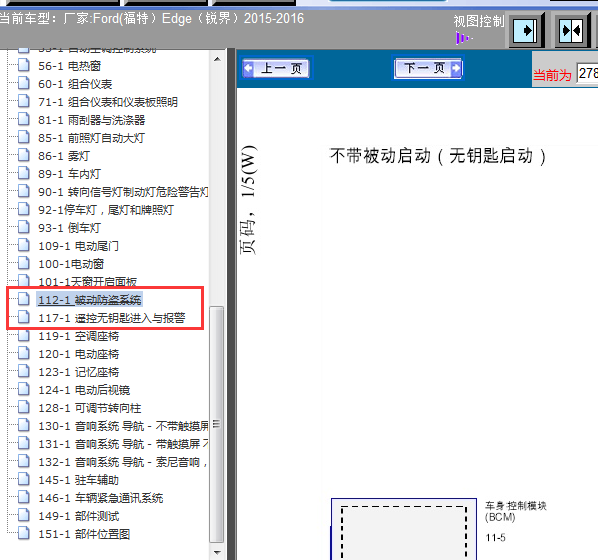This screenshot has width=598, height=560.
Task: Select 145-1 驻车辅助 entry
Action: point(79,480)
